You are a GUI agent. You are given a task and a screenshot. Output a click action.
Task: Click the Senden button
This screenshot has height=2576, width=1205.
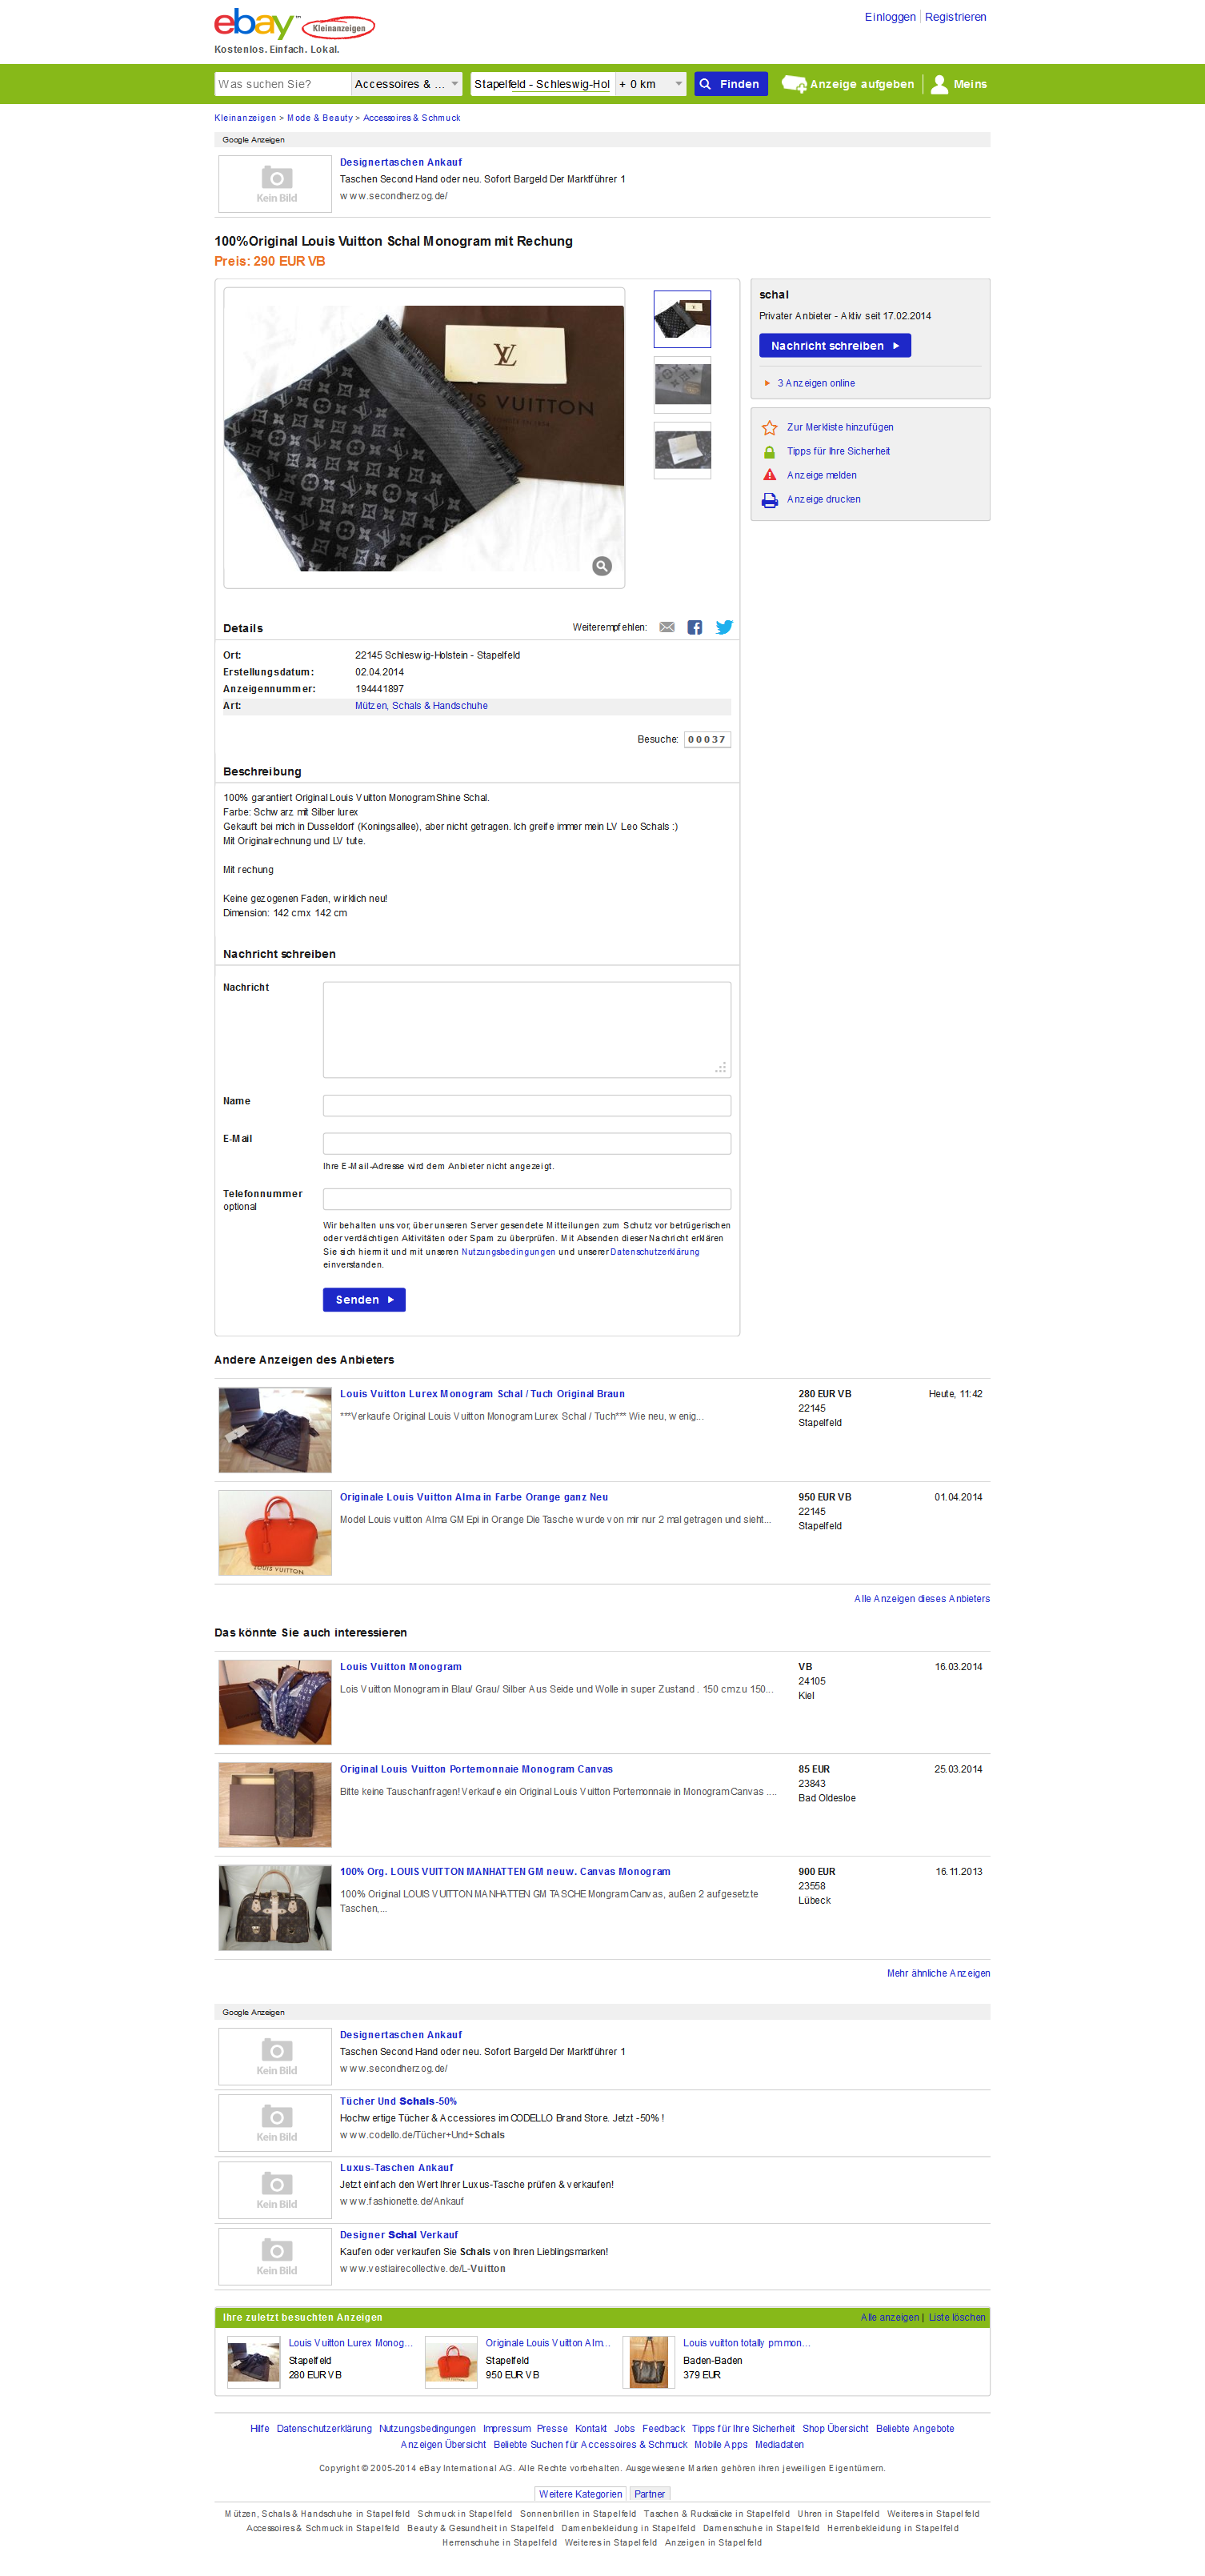click(364, 1300)
